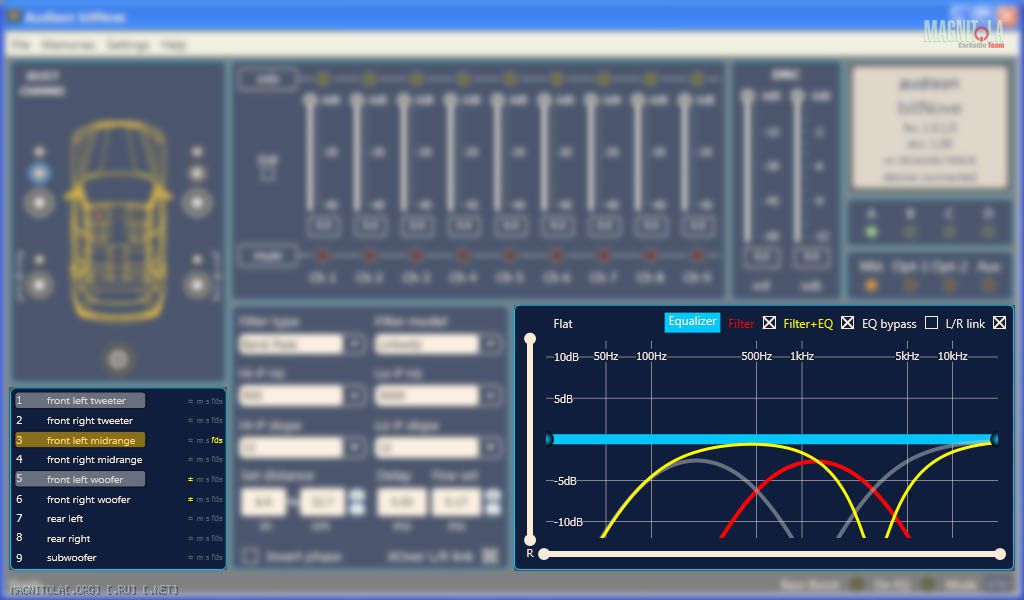Viewport: 1024px width, 600px height.
Task: Click right handle of horizontal frequency range slider
Action: (1000, 554)
